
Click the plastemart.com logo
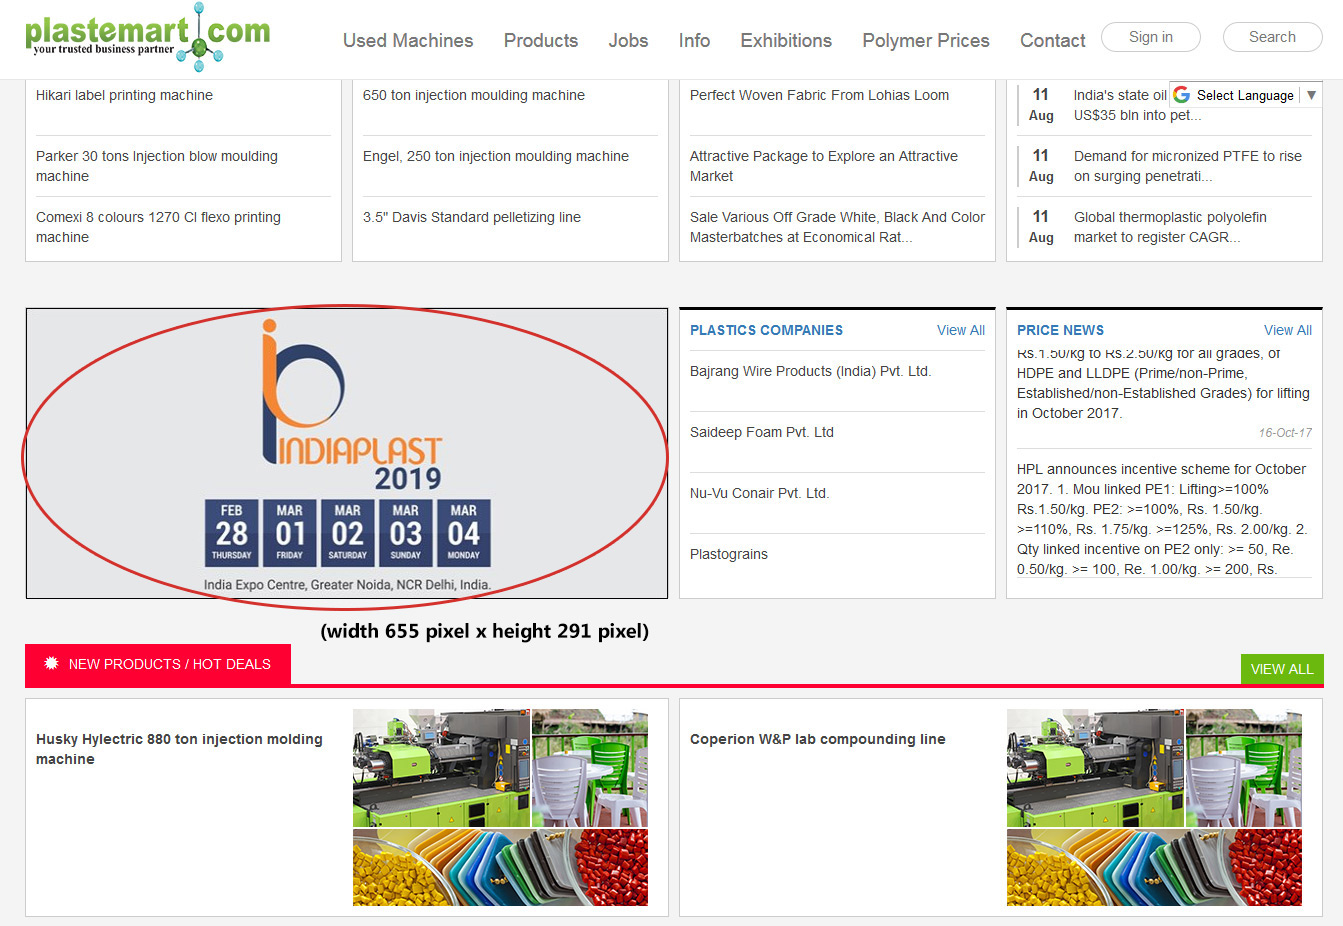point(147,37)
